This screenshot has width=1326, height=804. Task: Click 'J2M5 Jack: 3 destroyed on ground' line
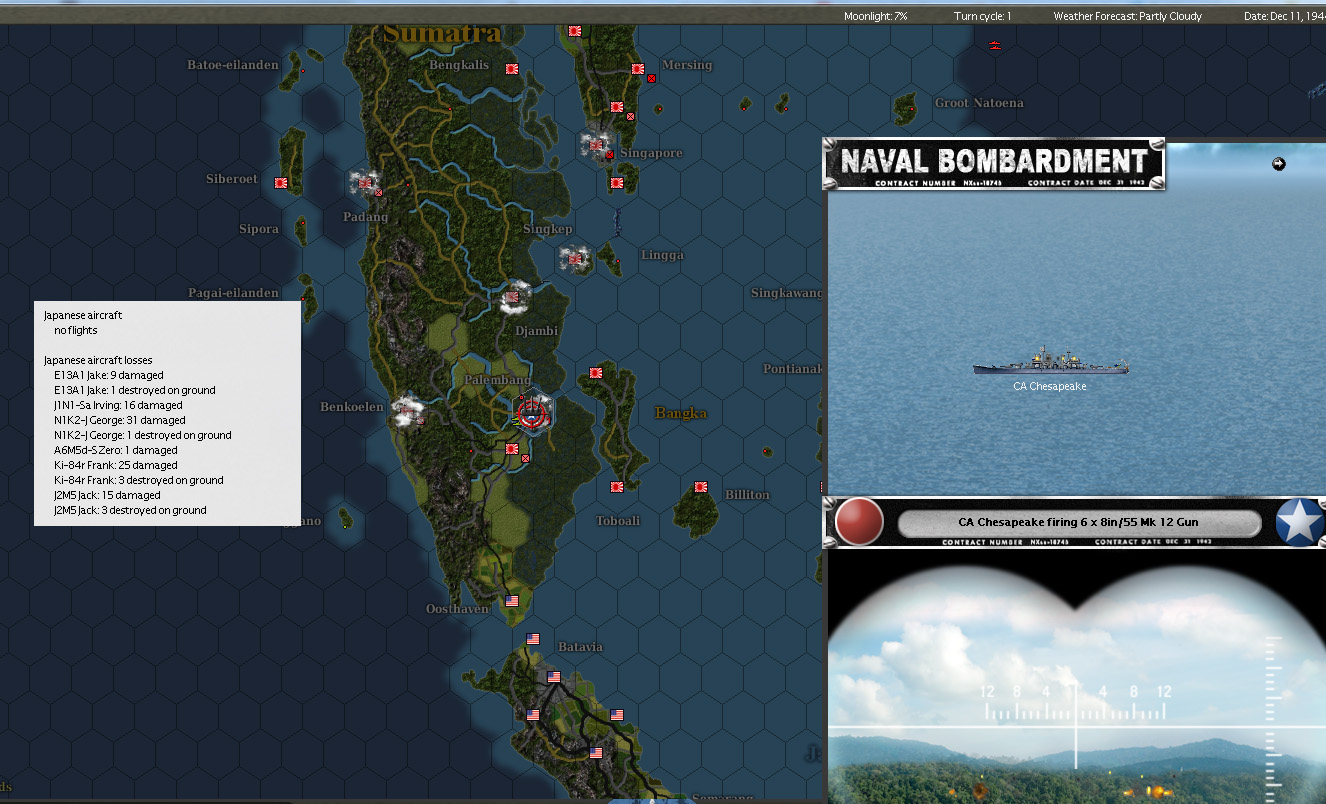coord(130,510)
